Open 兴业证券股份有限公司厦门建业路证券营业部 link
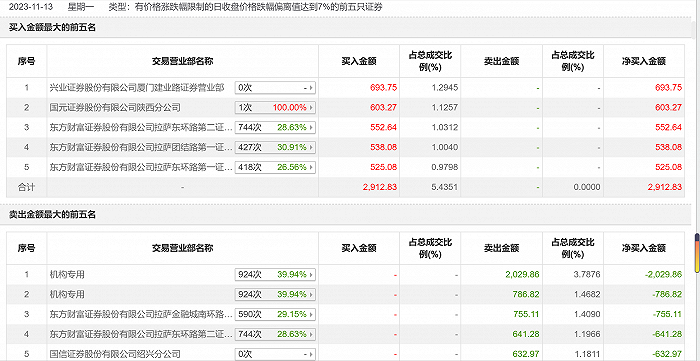 pyautogui.click(x=137, y=88)
